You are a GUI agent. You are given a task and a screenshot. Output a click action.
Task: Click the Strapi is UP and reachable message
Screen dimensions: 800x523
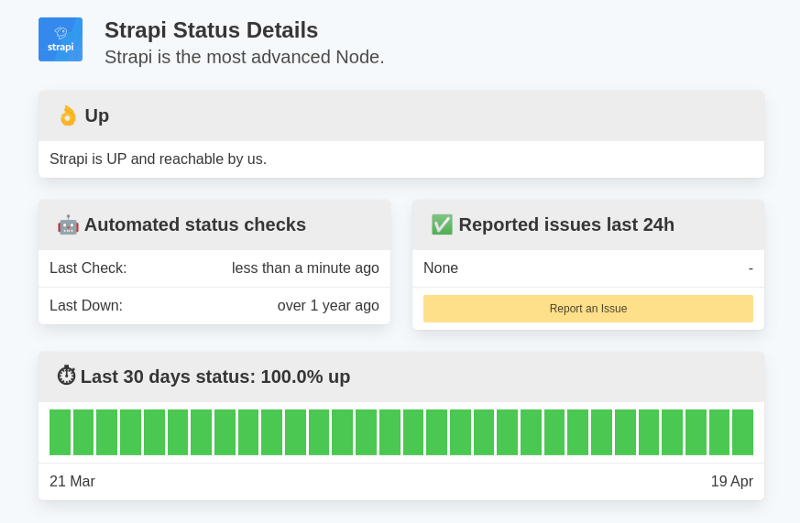tap(158, 159)
